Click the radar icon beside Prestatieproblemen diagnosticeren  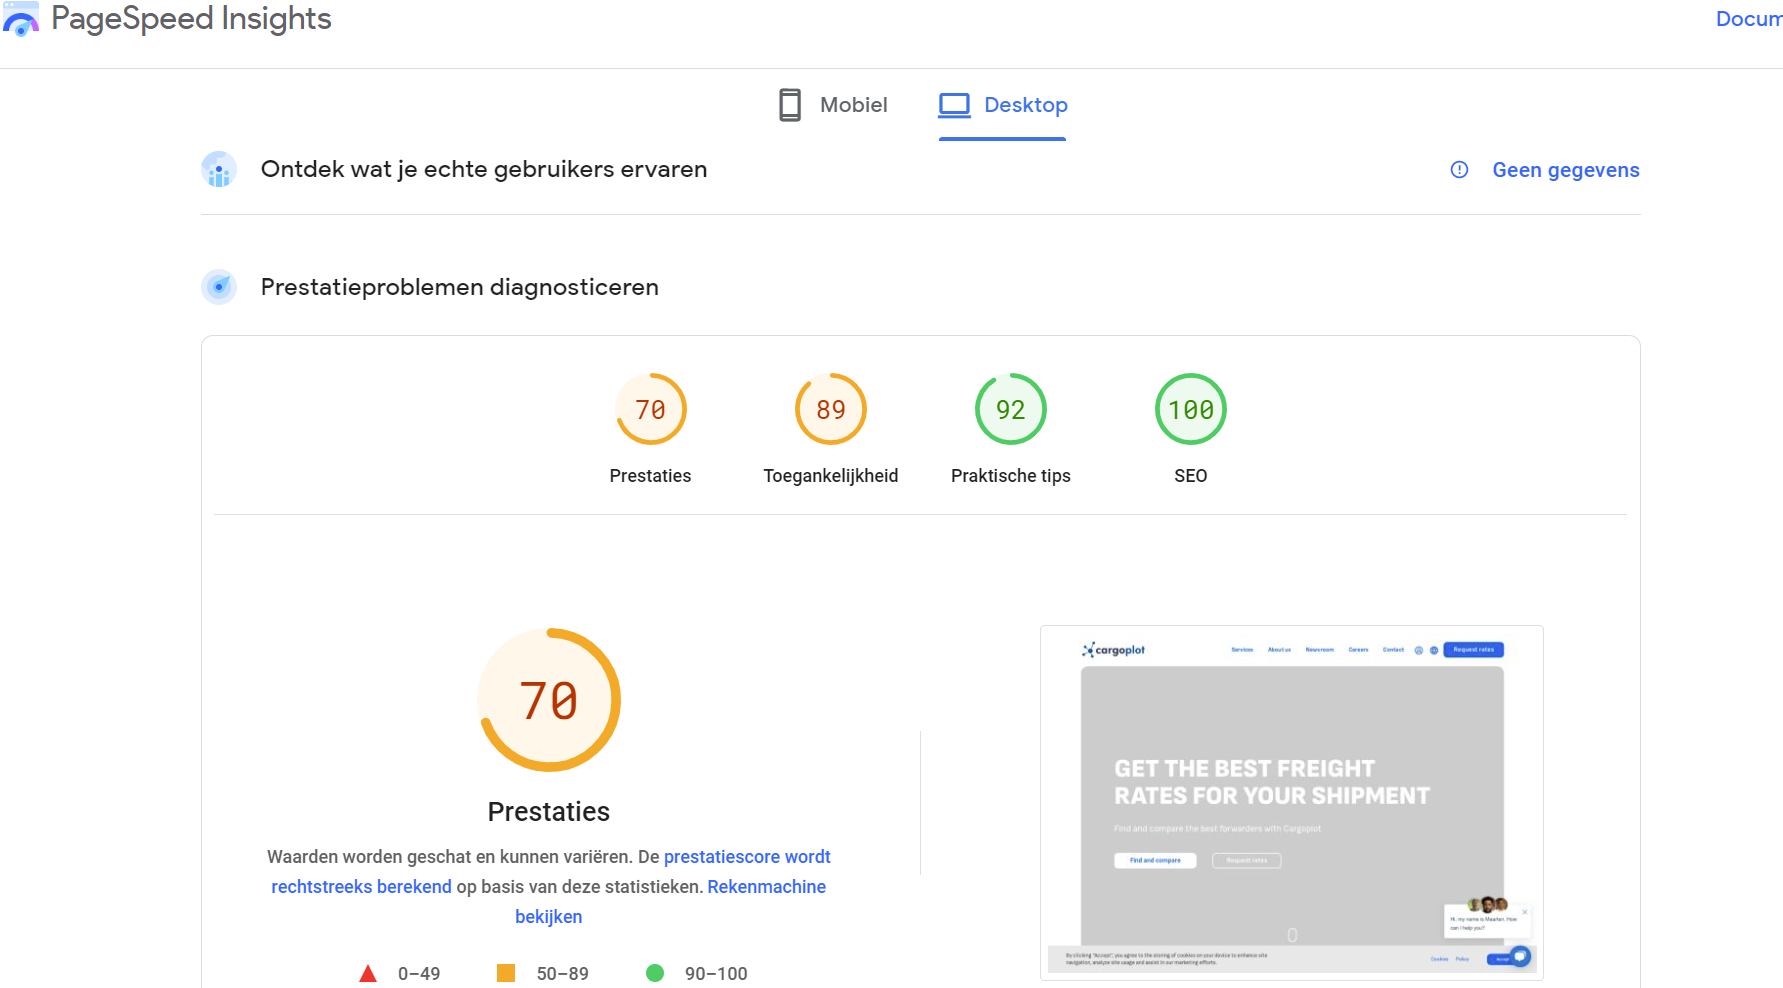tap(218, 287)
